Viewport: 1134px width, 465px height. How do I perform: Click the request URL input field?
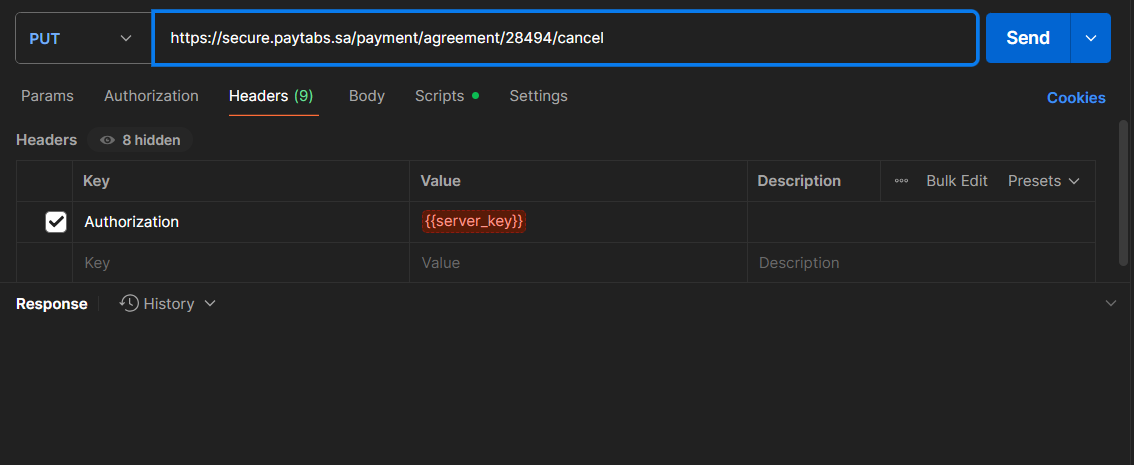tap(564, 38)
